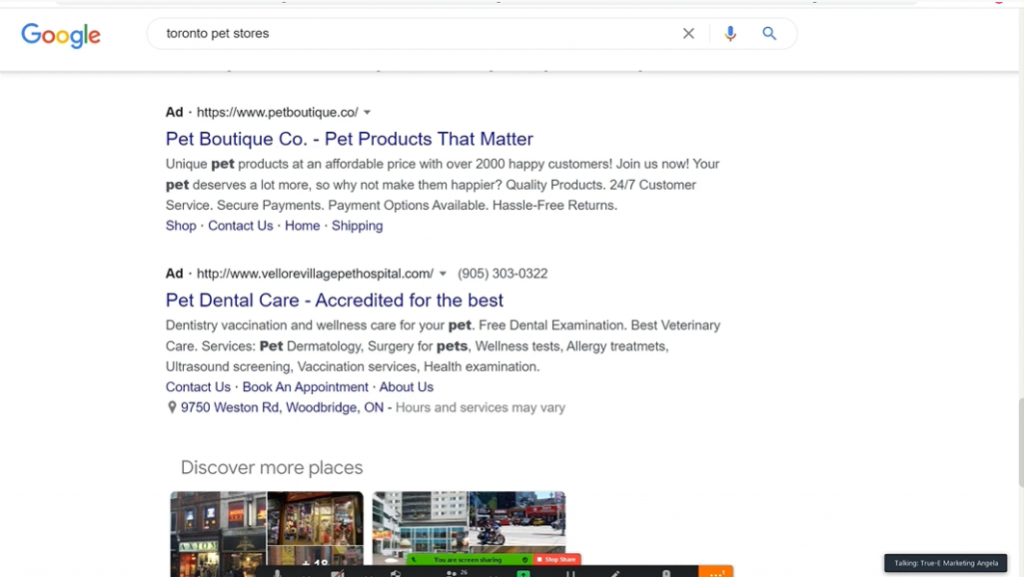
Task: Click the Home sitelink under Pet Boutique
Action: pyautogui.click(x=302, y=226)
